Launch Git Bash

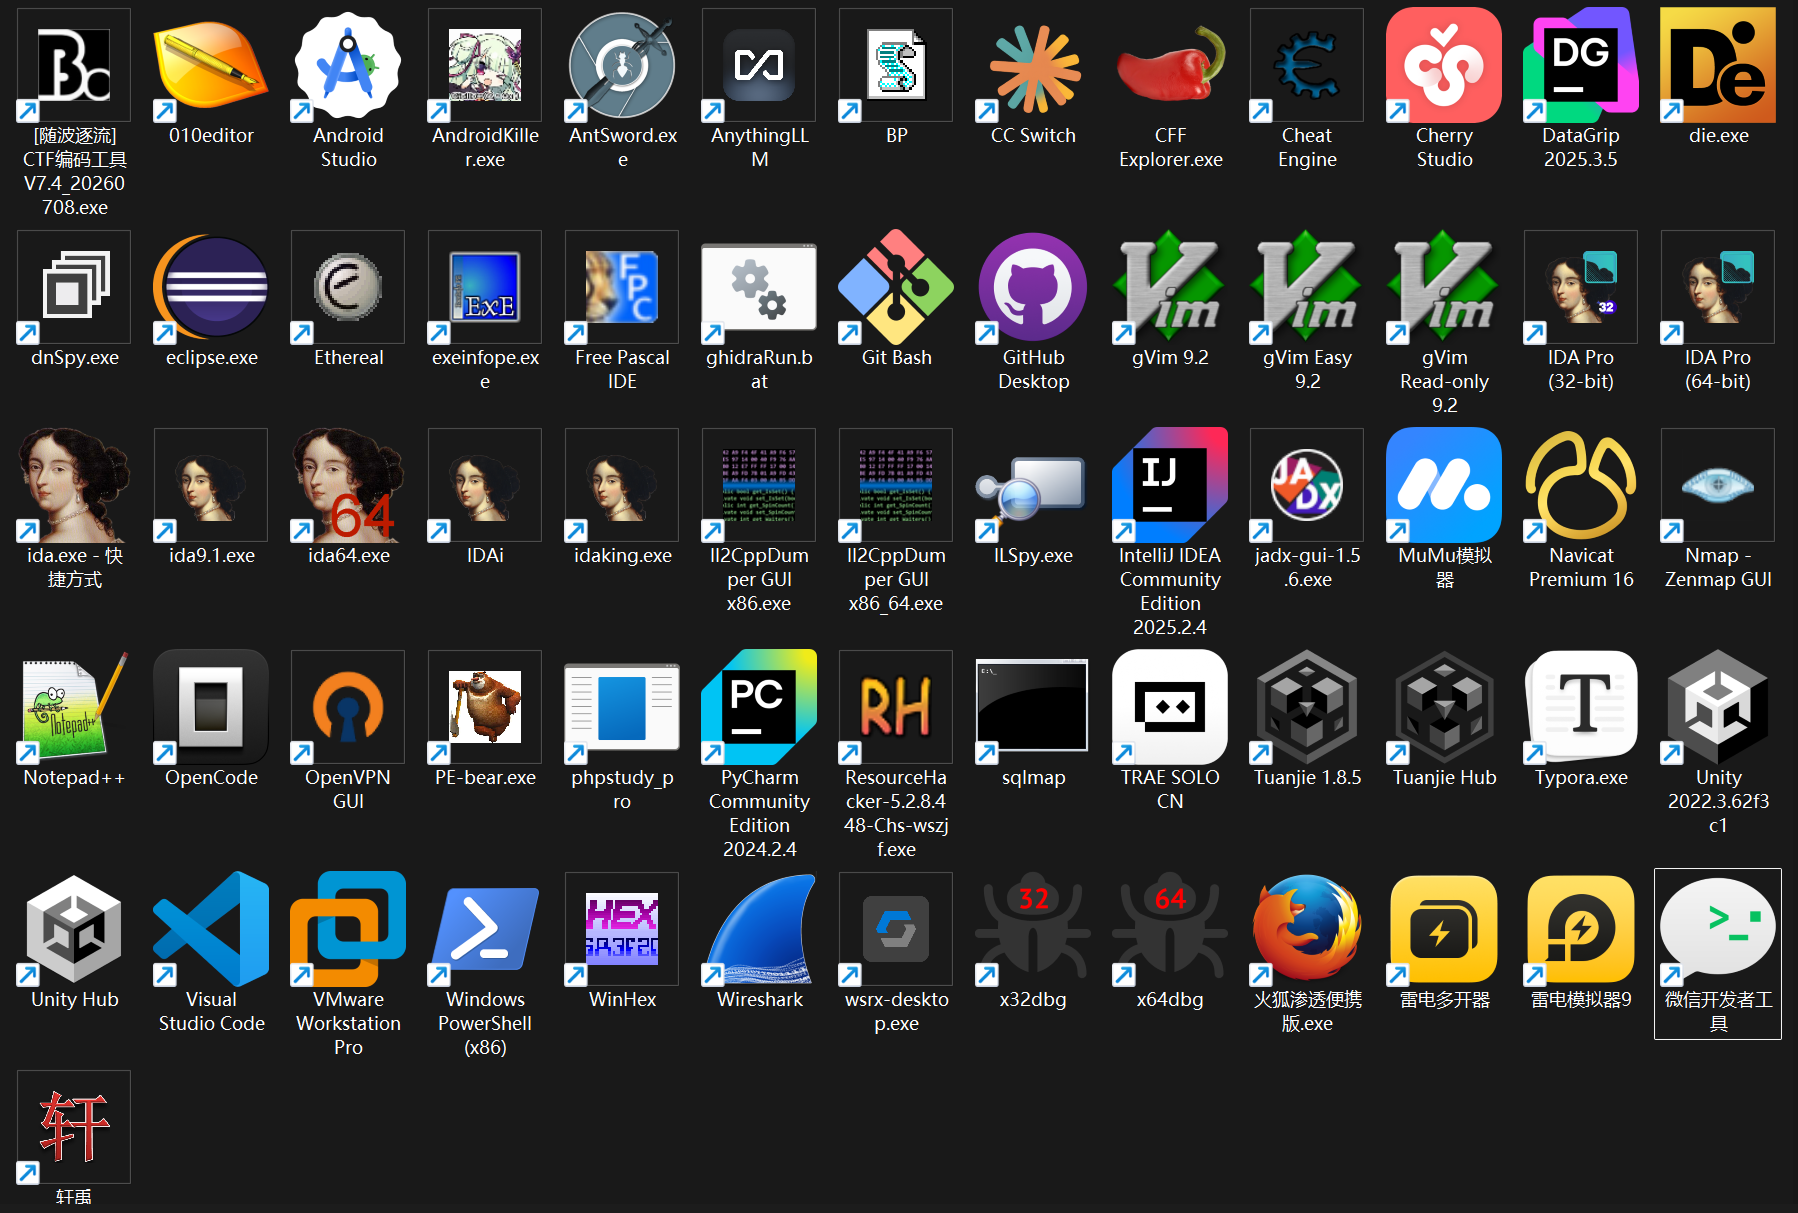coord(896,287)
